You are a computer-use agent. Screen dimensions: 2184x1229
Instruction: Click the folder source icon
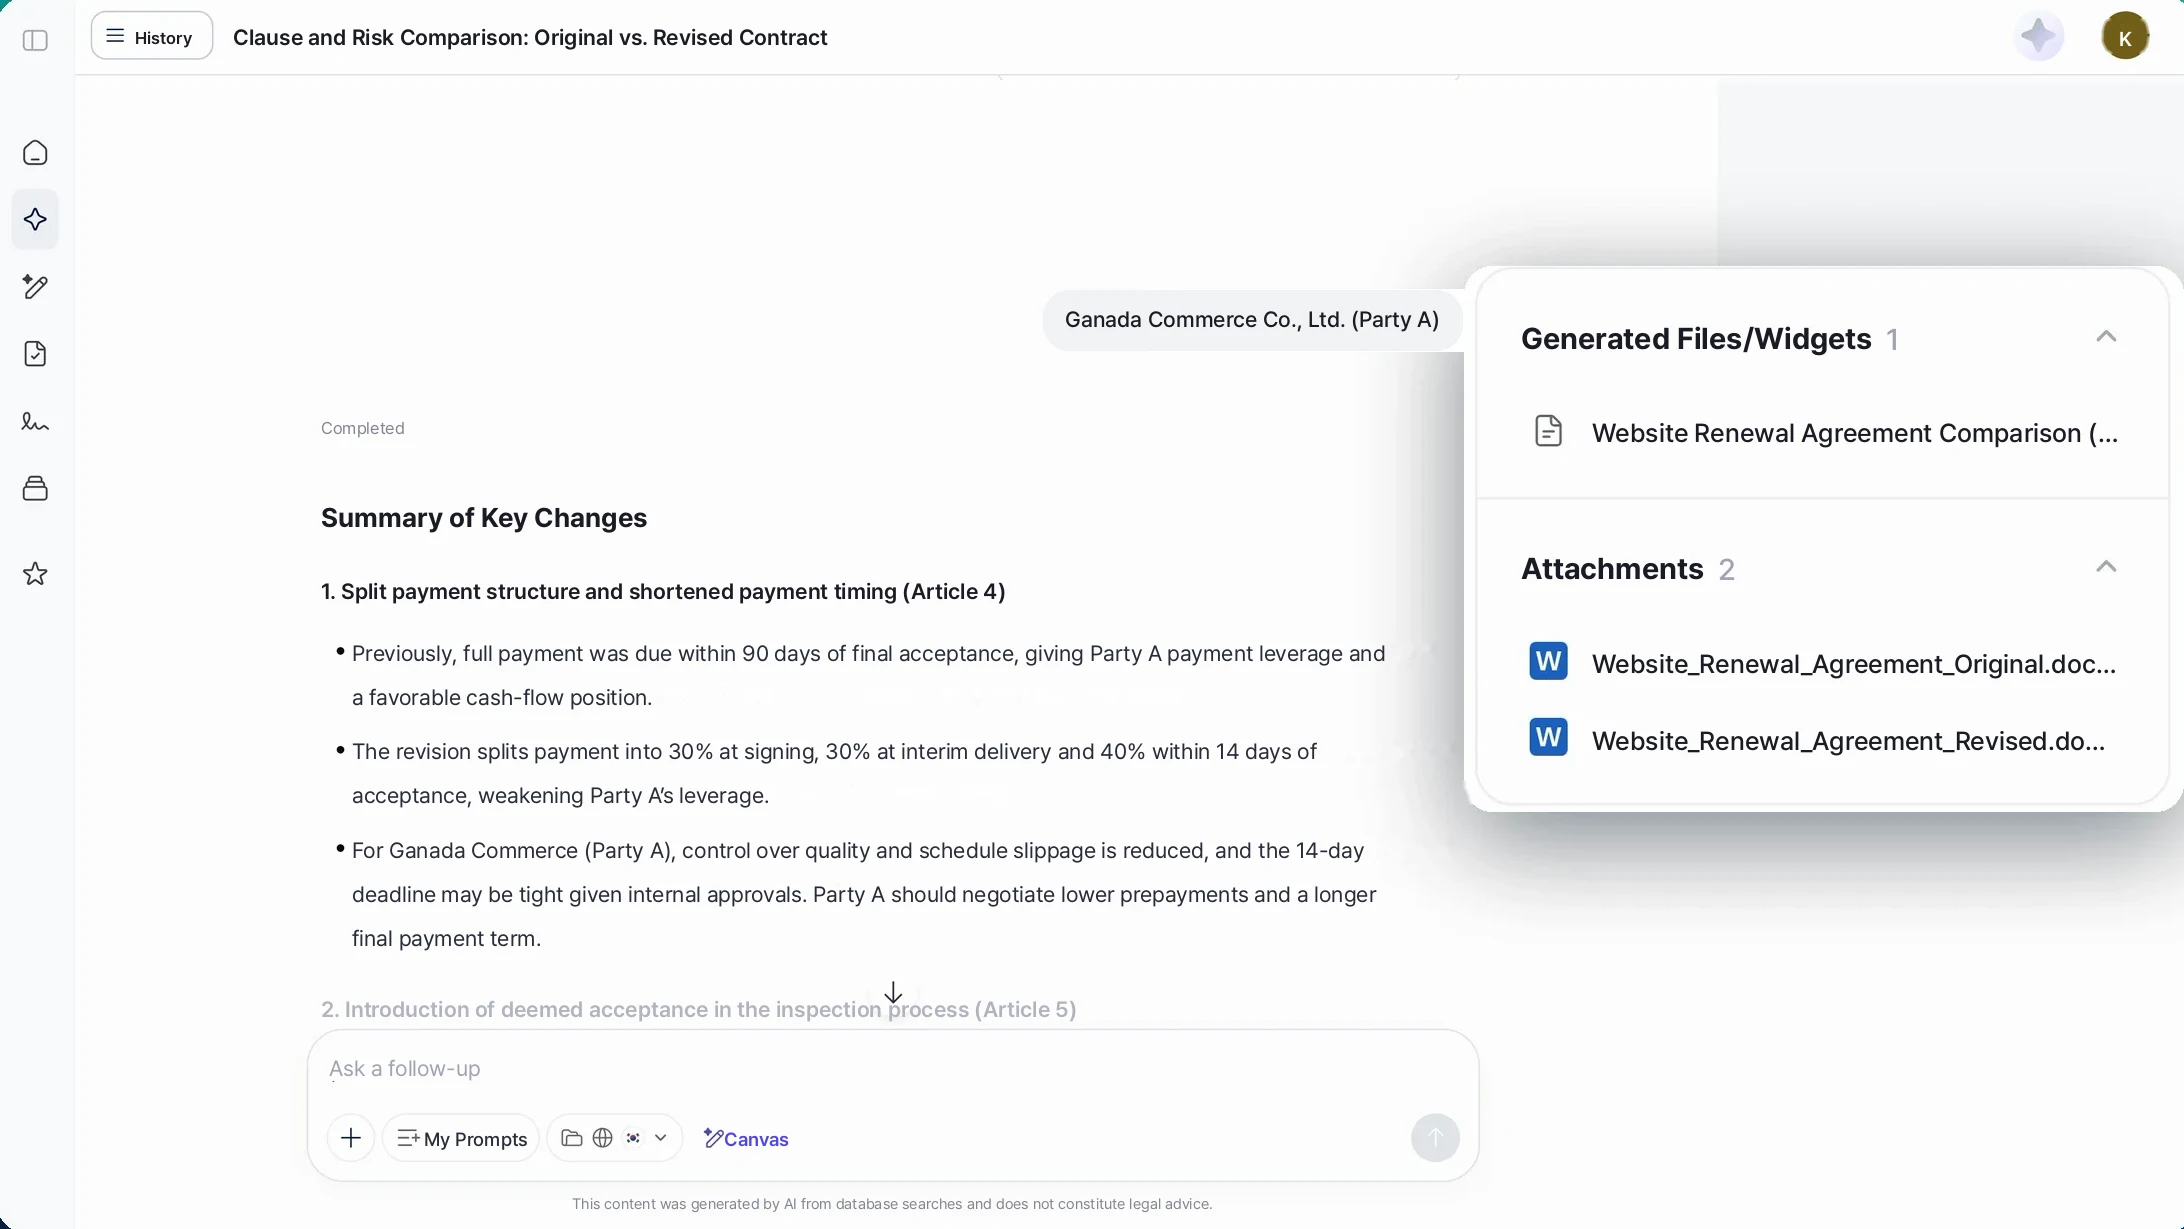point(572,1138)
